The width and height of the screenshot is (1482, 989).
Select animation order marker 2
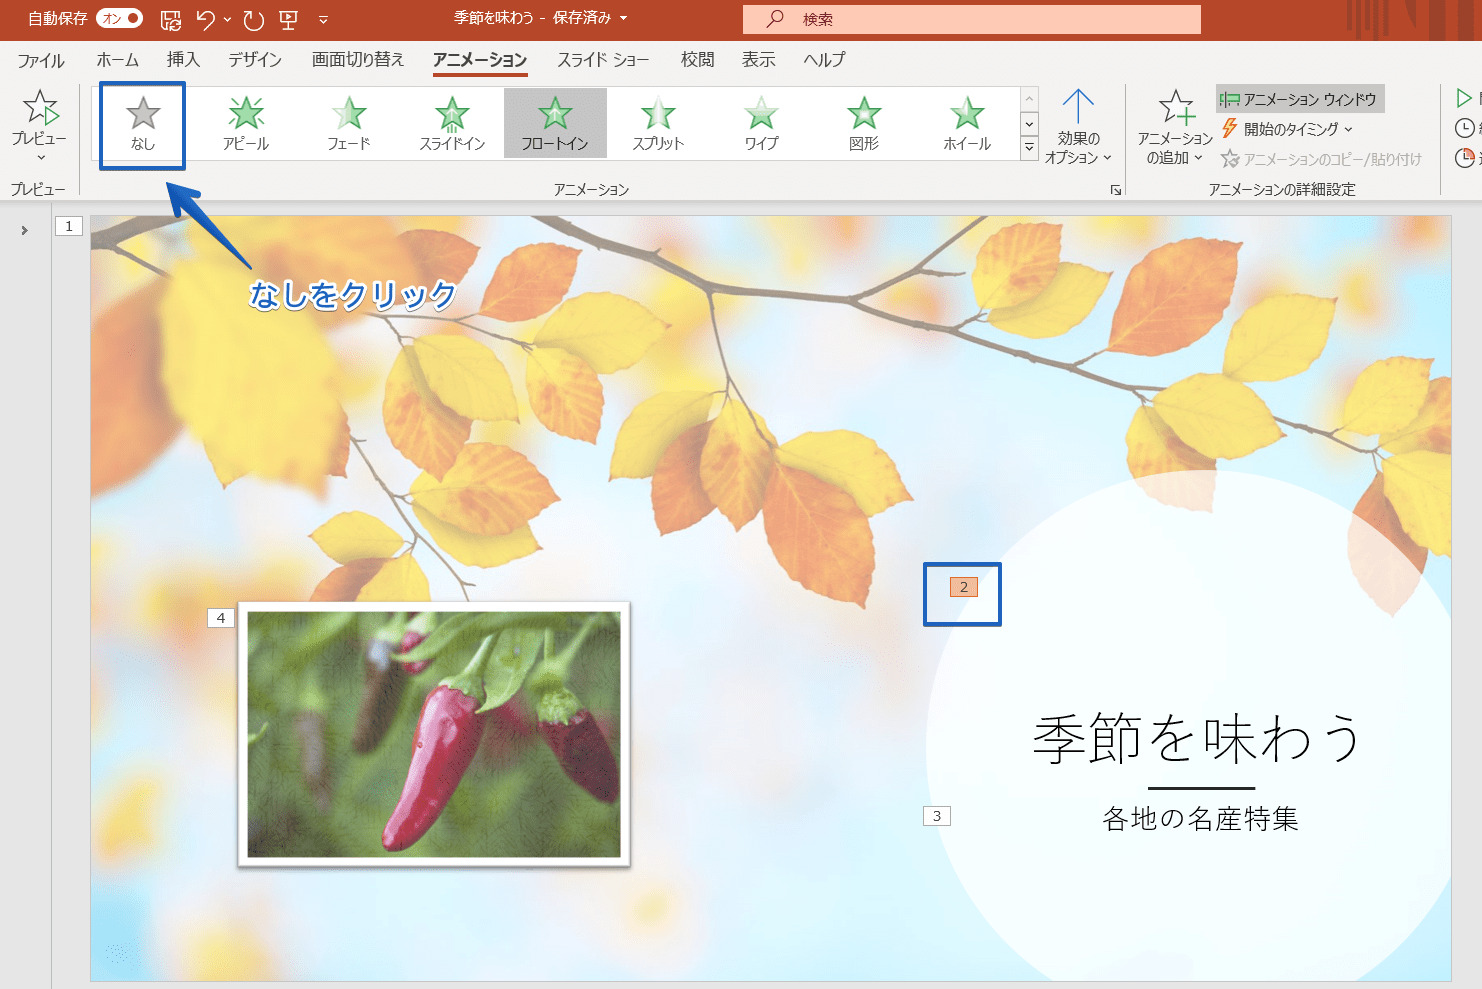964,587
